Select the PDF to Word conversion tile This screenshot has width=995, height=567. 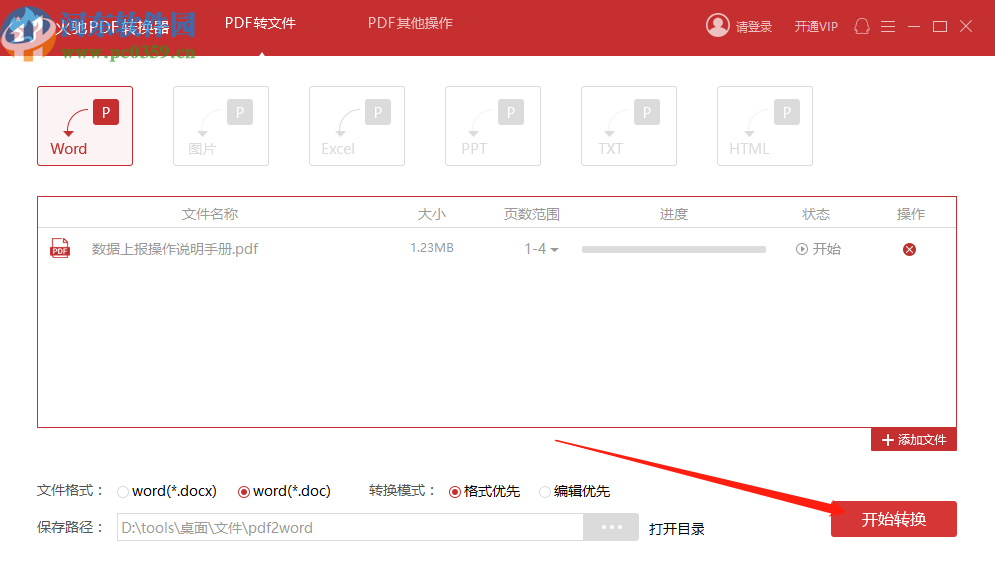[85, 126]
